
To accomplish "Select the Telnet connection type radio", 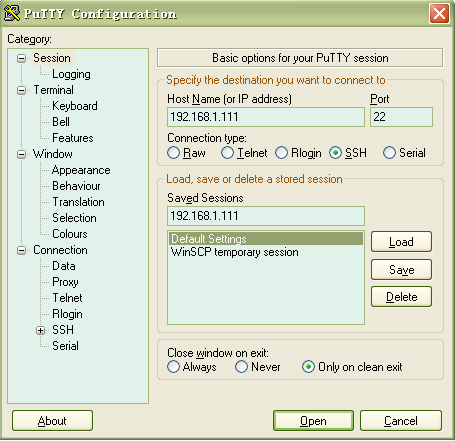I will click(227, 153).
